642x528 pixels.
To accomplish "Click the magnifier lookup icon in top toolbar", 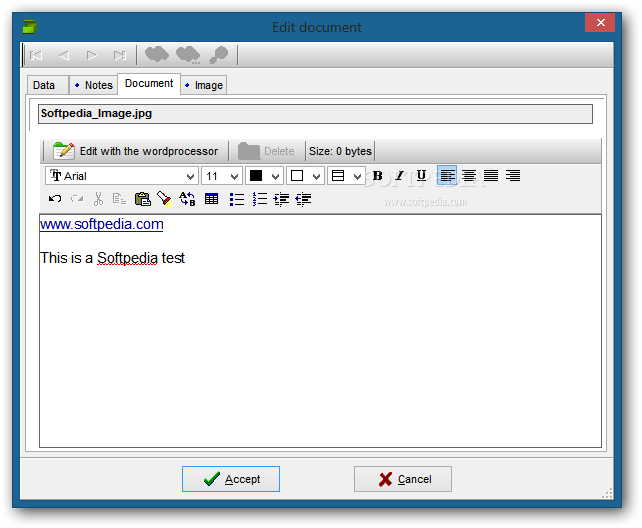I will [219, 55].
